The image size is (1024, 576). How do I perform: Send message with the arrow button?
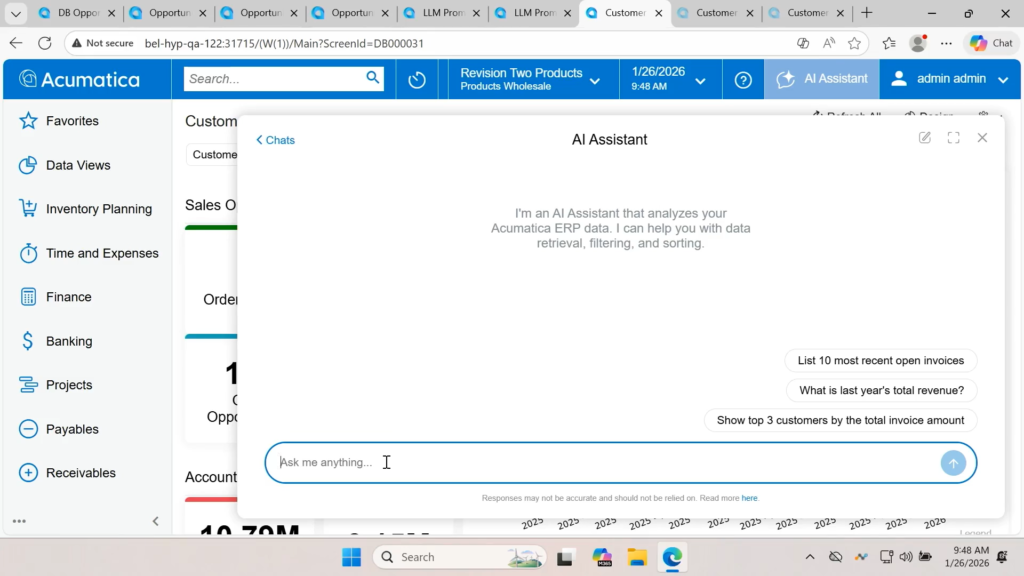953,463
